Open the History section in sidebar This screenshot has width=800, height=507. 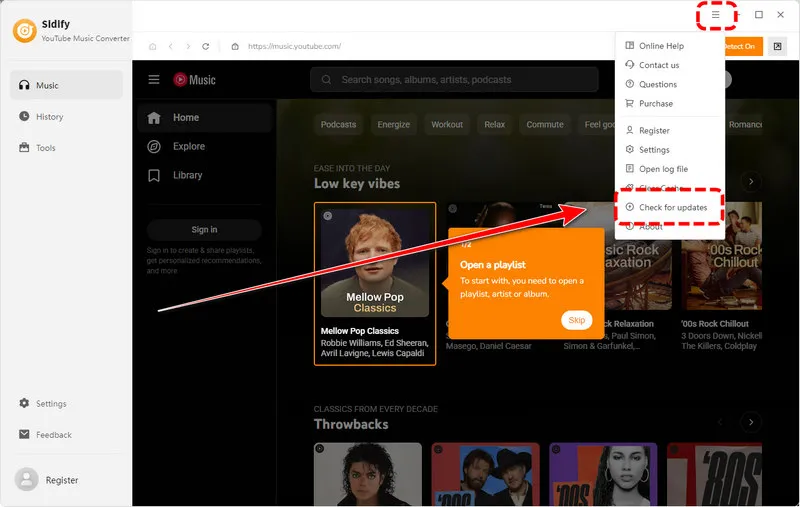66,117
